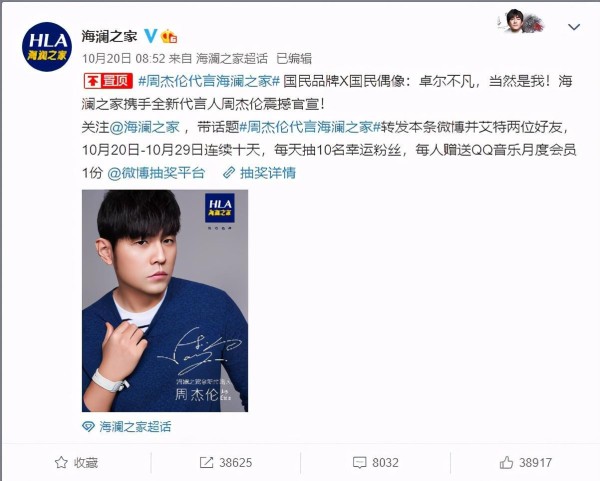This screenshot has width=600, height=481.
Task: Click the crown membership badge icon
Action: coord(169,36)
